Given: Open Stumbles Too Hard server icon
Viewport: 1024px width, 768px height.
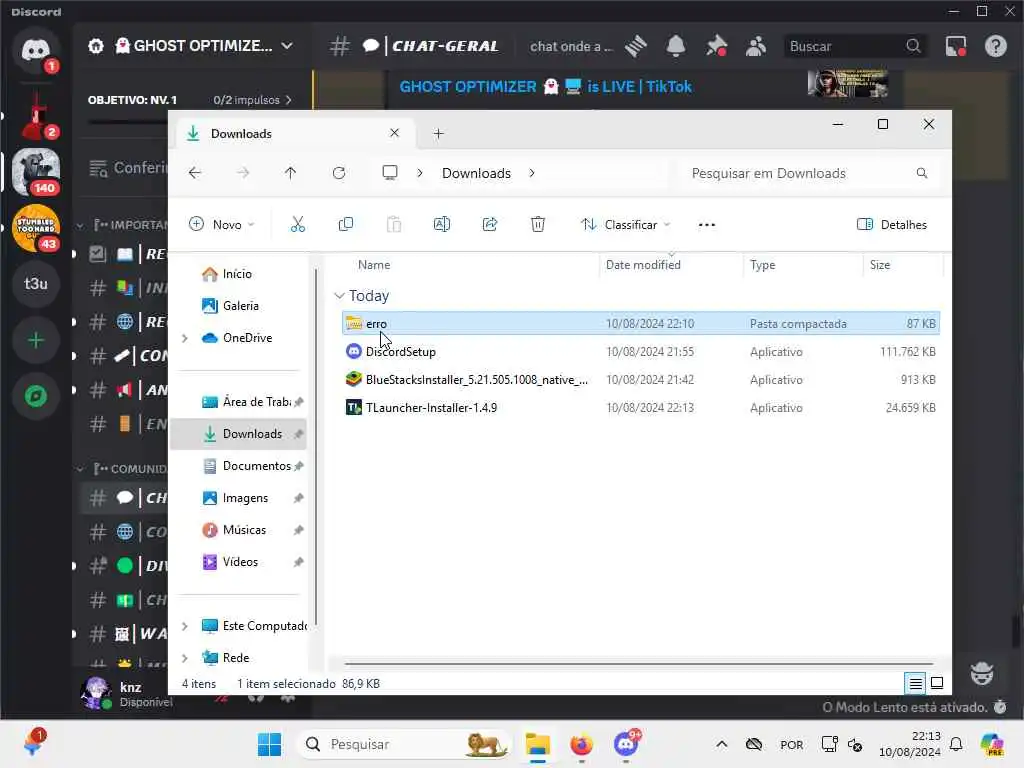Looking at the screenshot, I should tap(36, 228).
